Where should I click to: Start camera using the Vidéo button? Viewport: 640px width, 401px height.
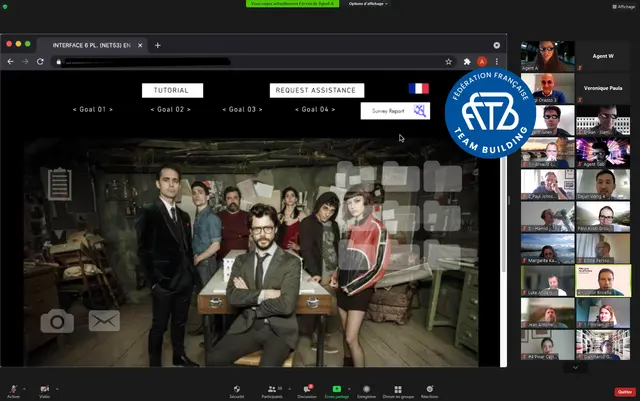(x=44, y=390)
